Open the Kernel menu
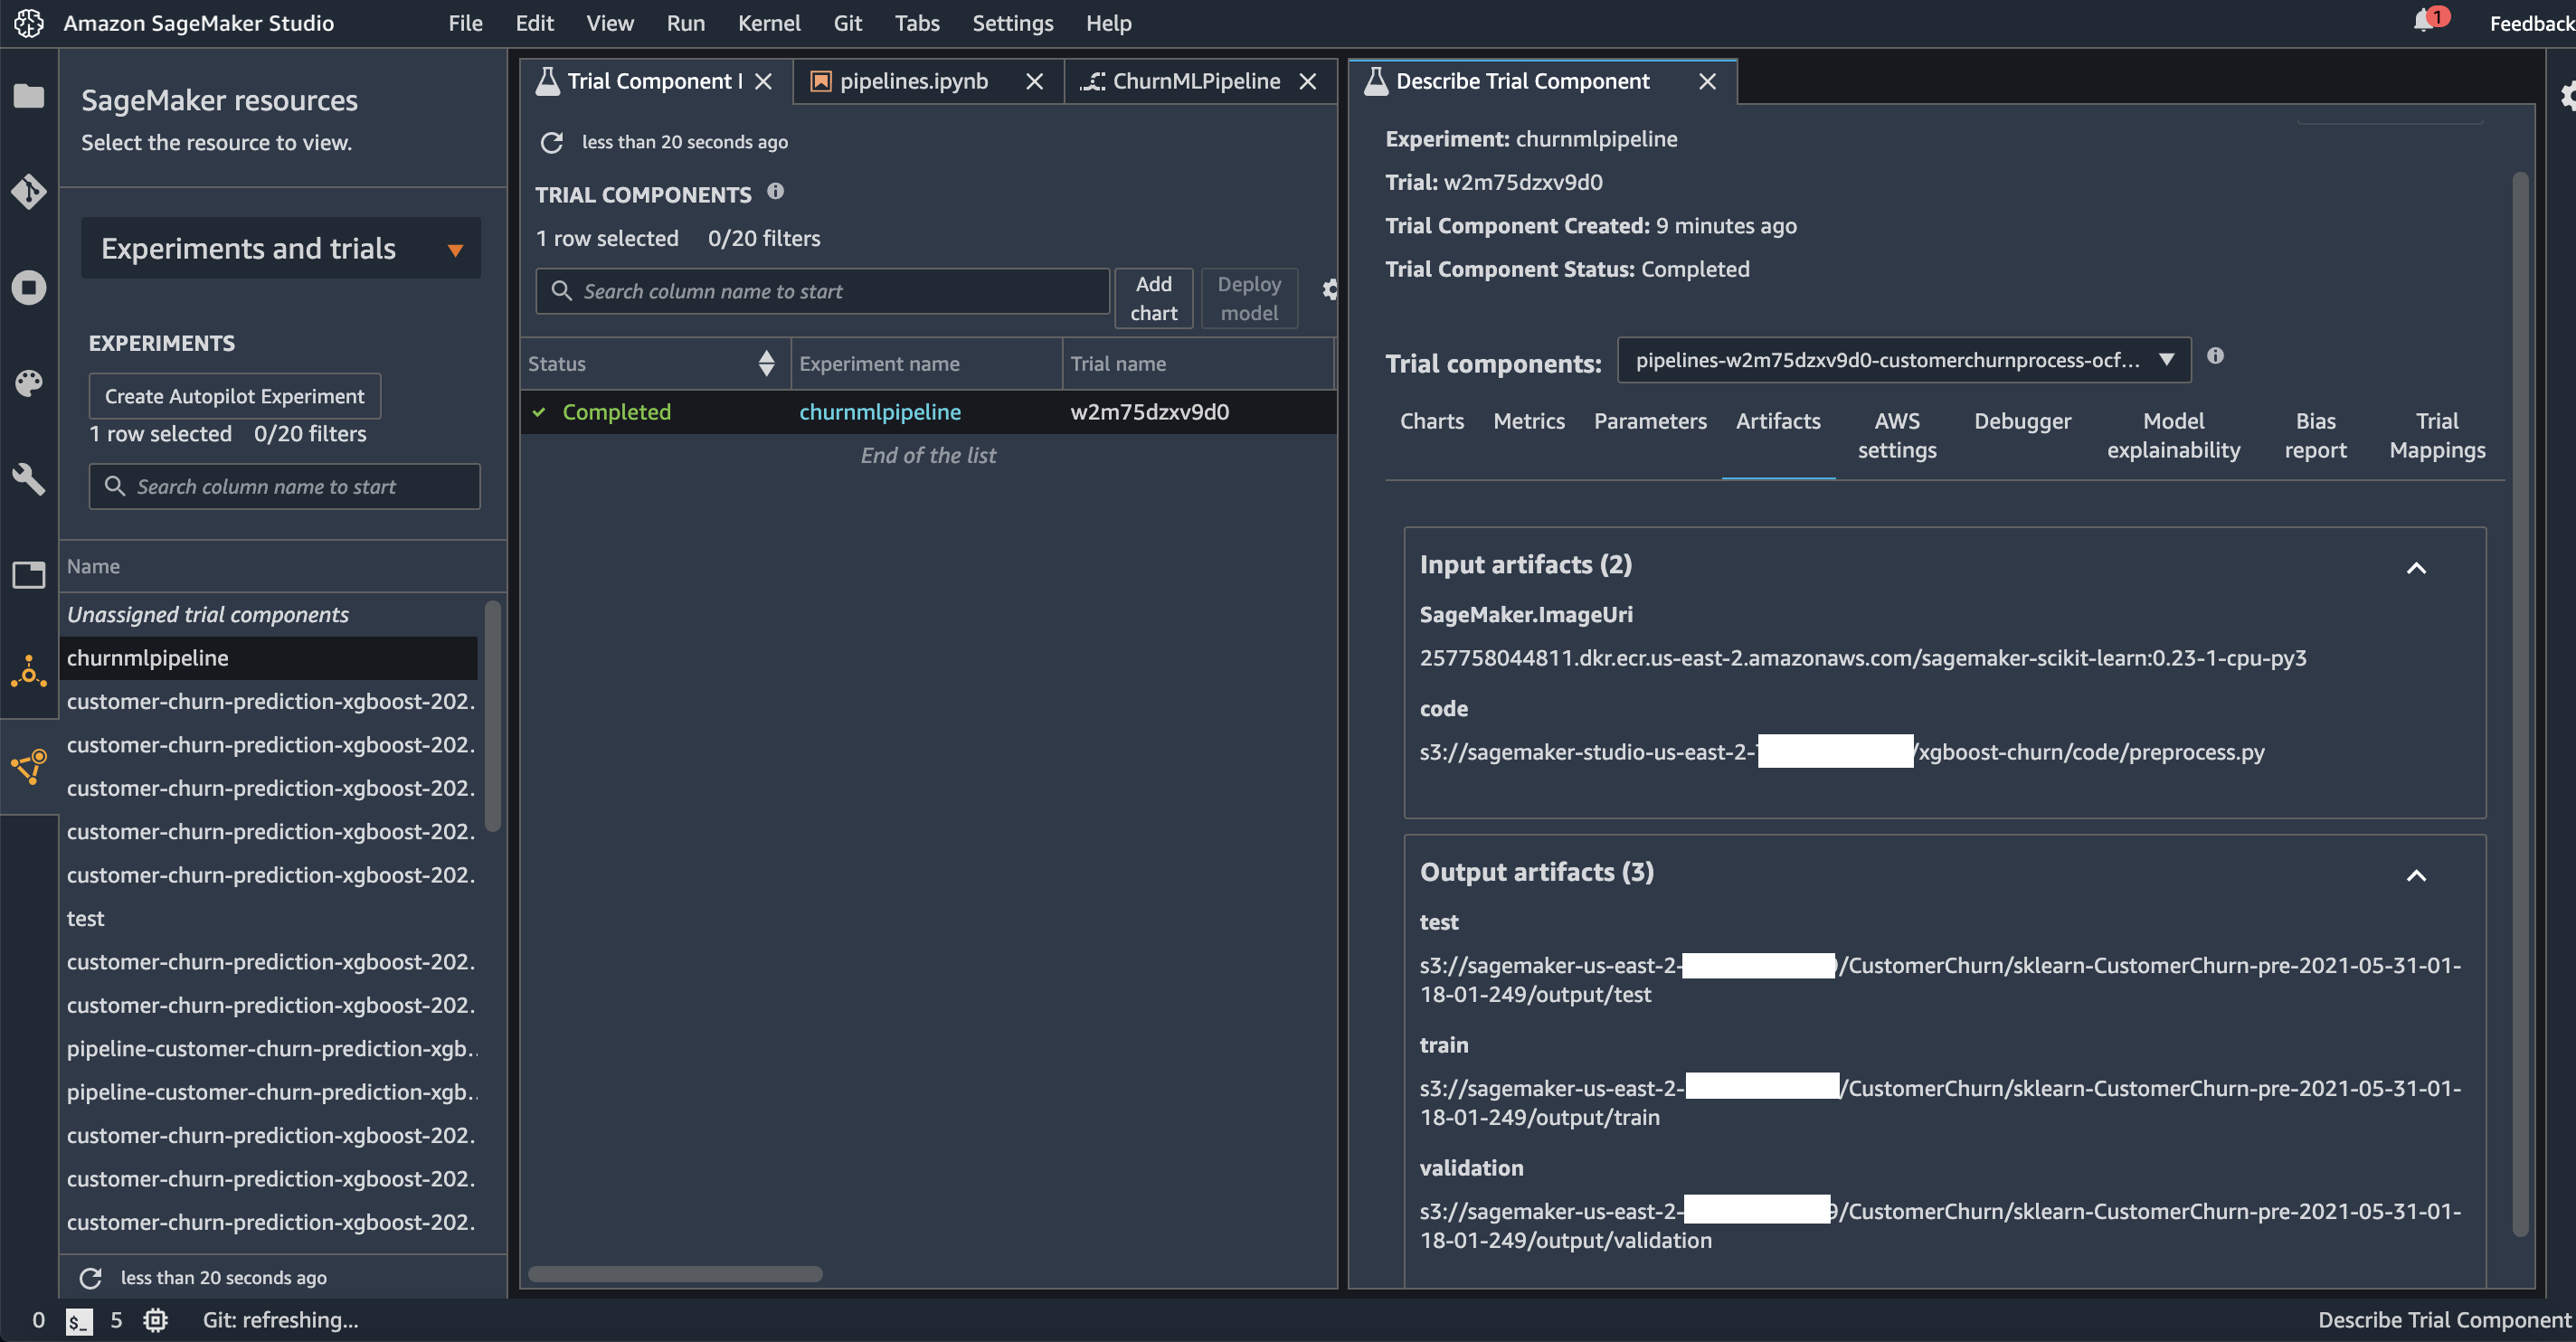 (769, 23)
